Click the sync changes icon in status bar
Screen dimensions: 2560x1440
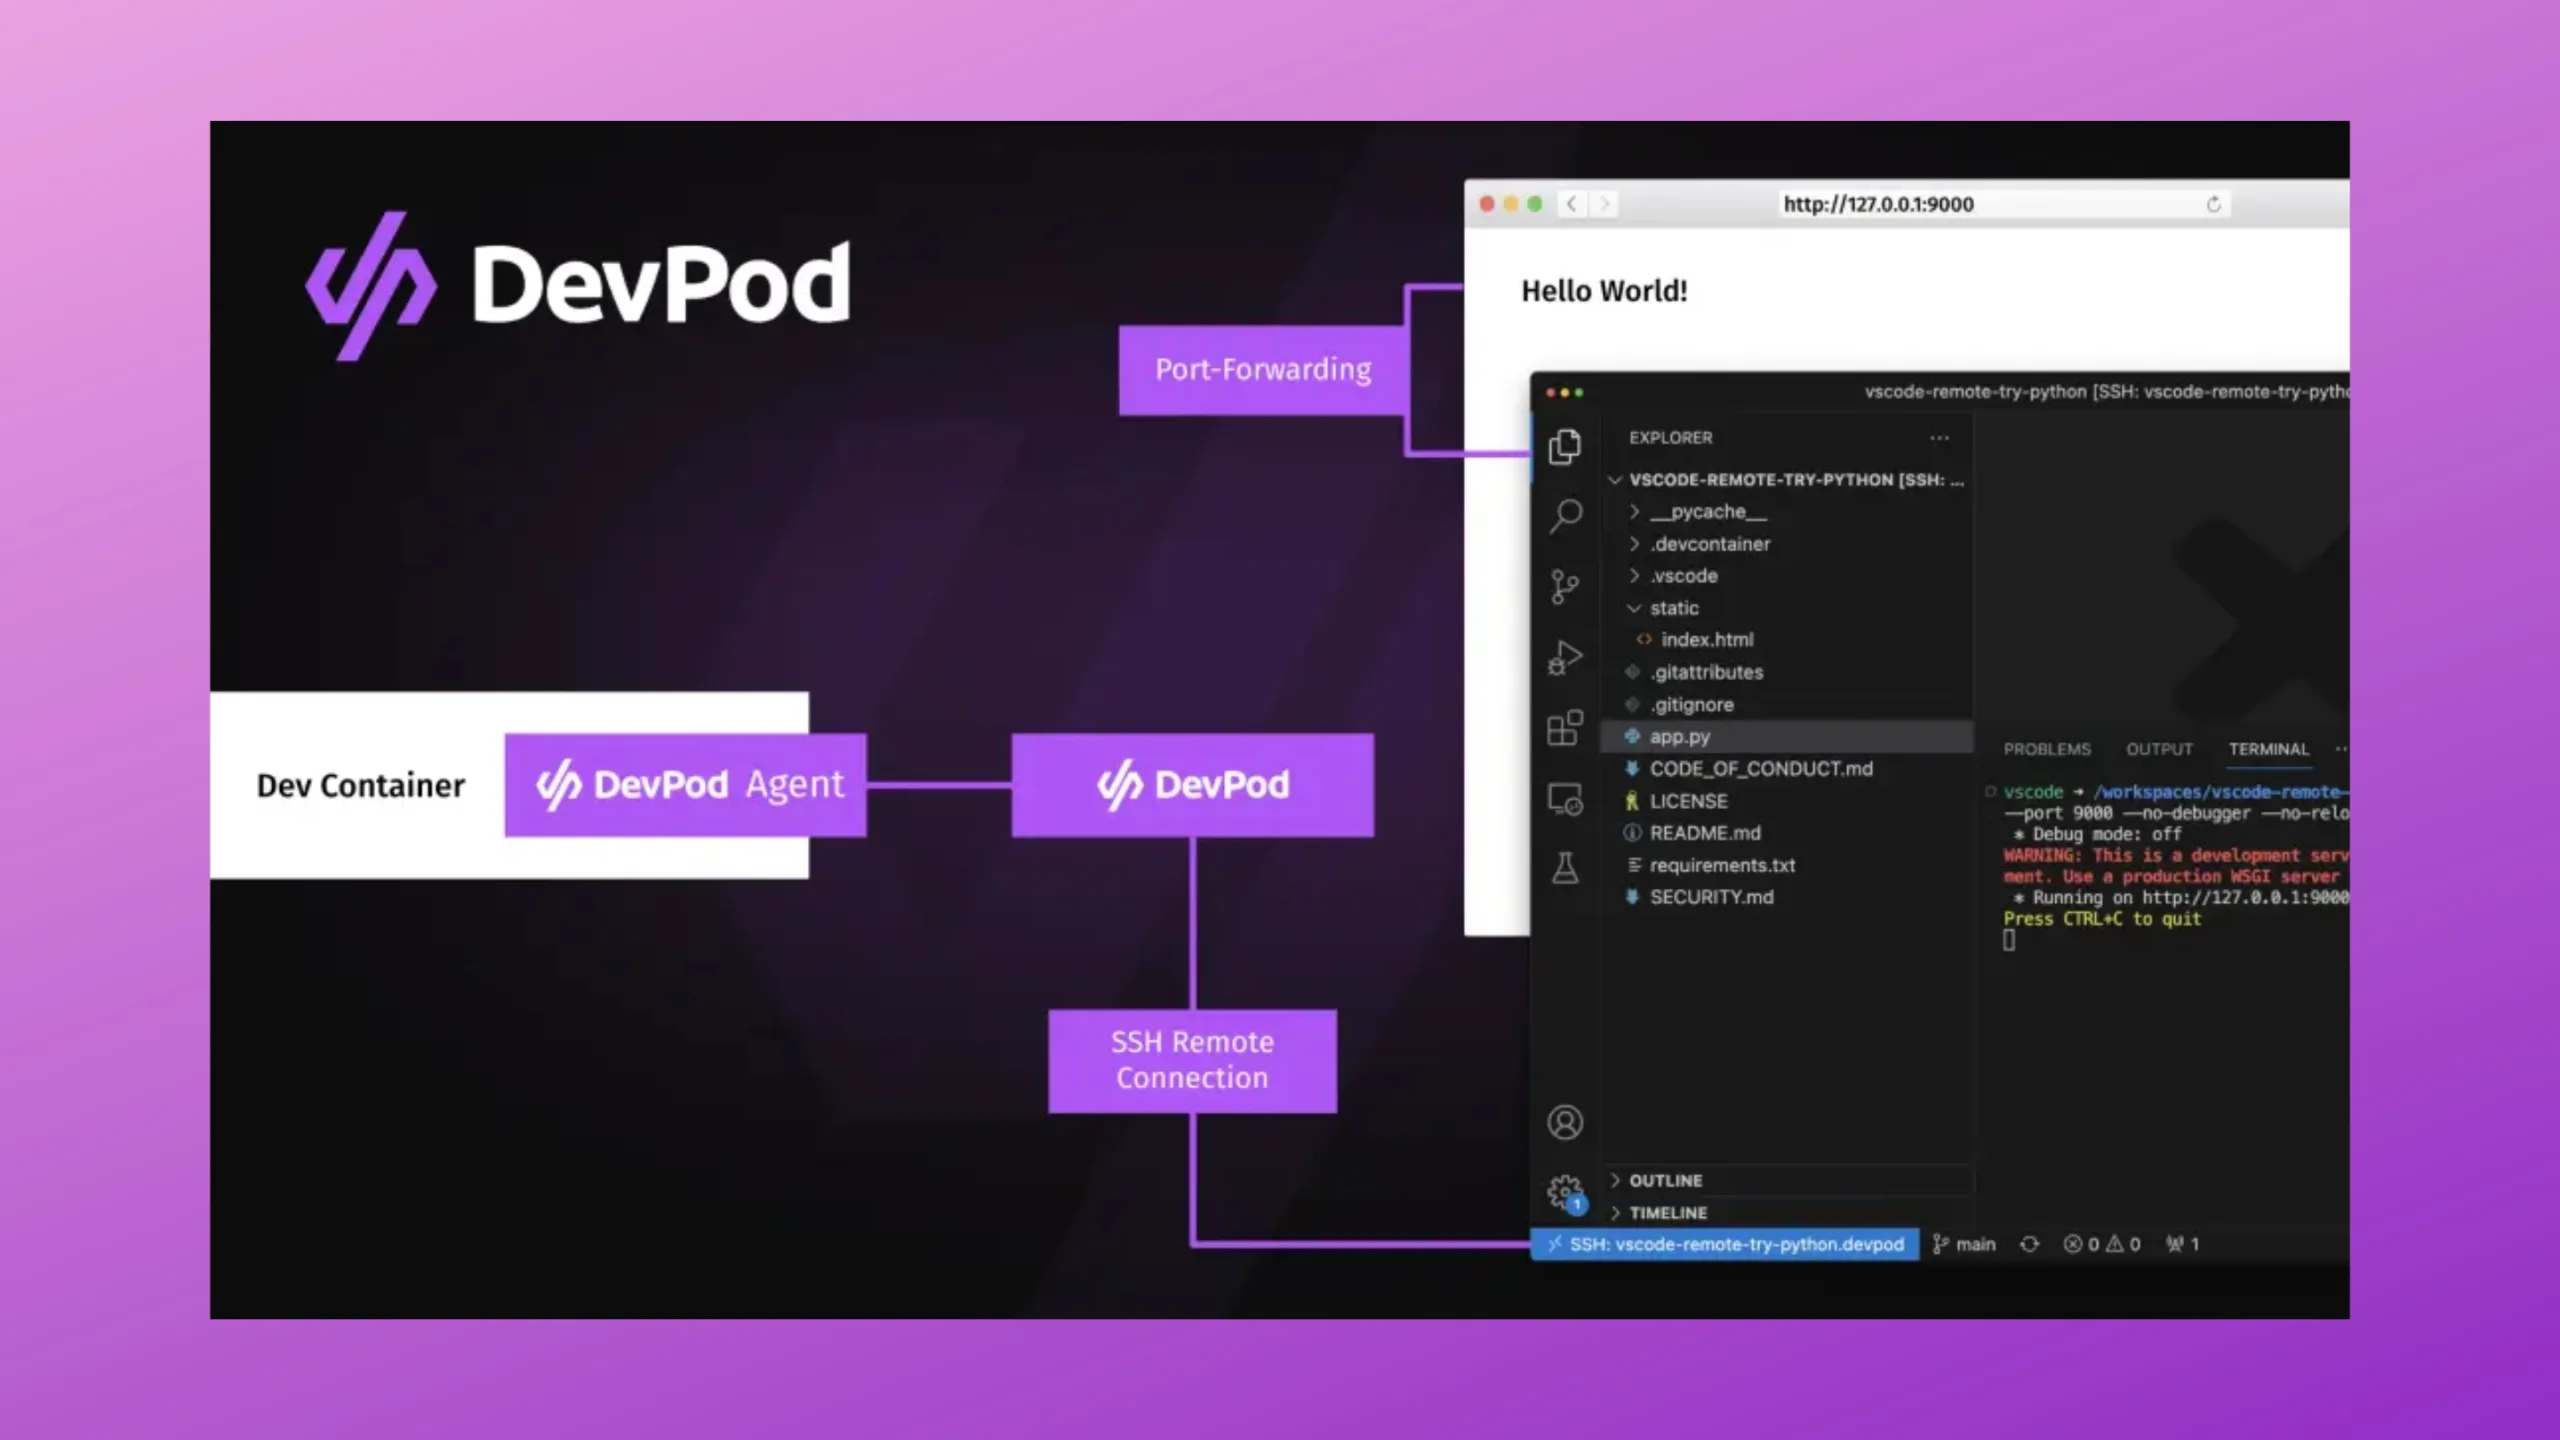[x=2029, y=1244]
